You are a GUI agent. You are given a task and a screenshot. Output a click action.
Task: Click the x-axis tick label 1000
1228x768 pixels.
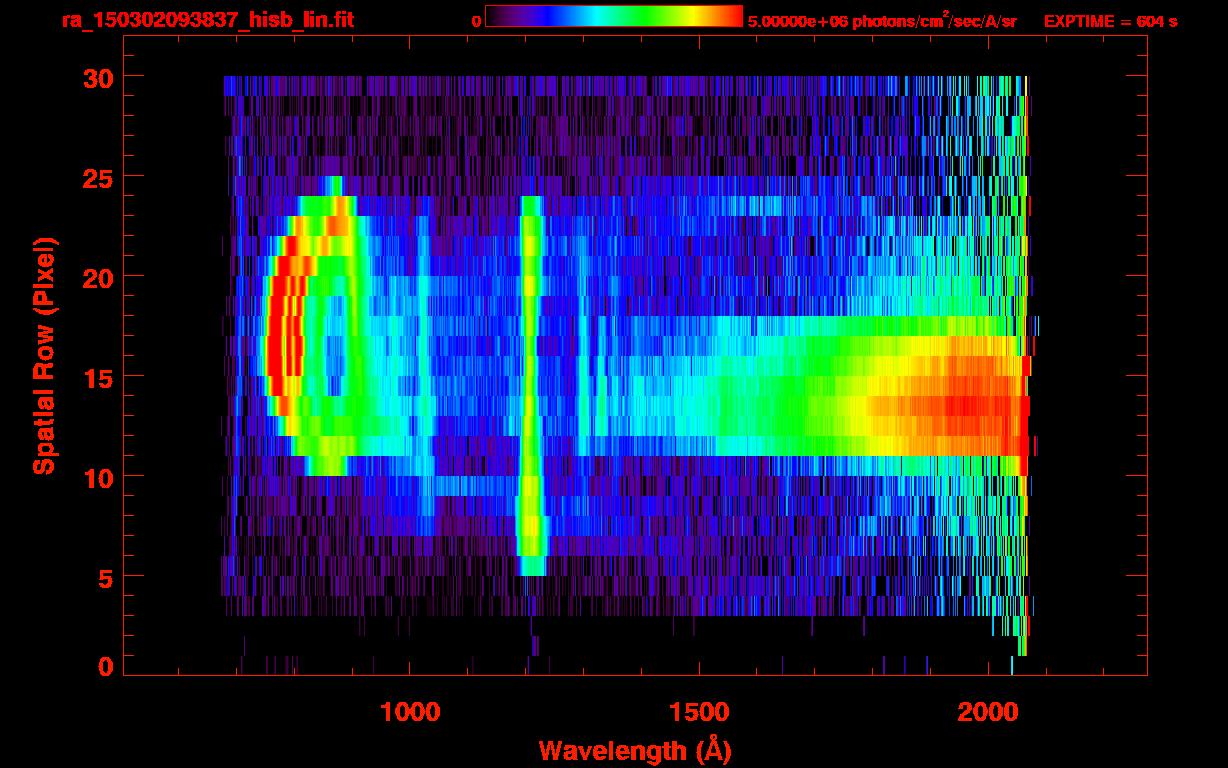(x=411, y=712)
